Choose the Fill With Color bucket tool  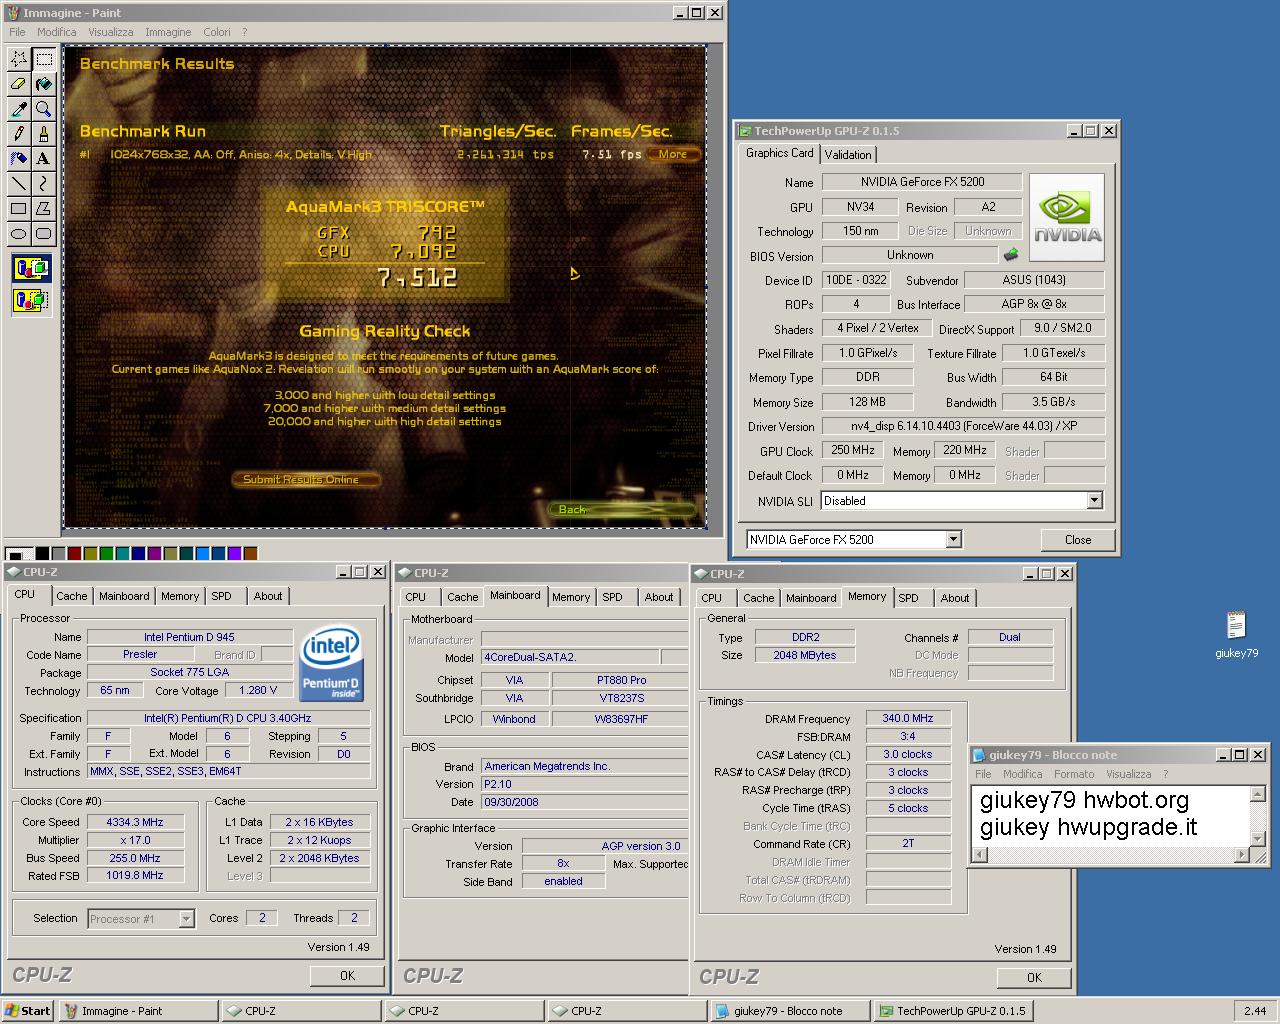[x=43, y=85]
